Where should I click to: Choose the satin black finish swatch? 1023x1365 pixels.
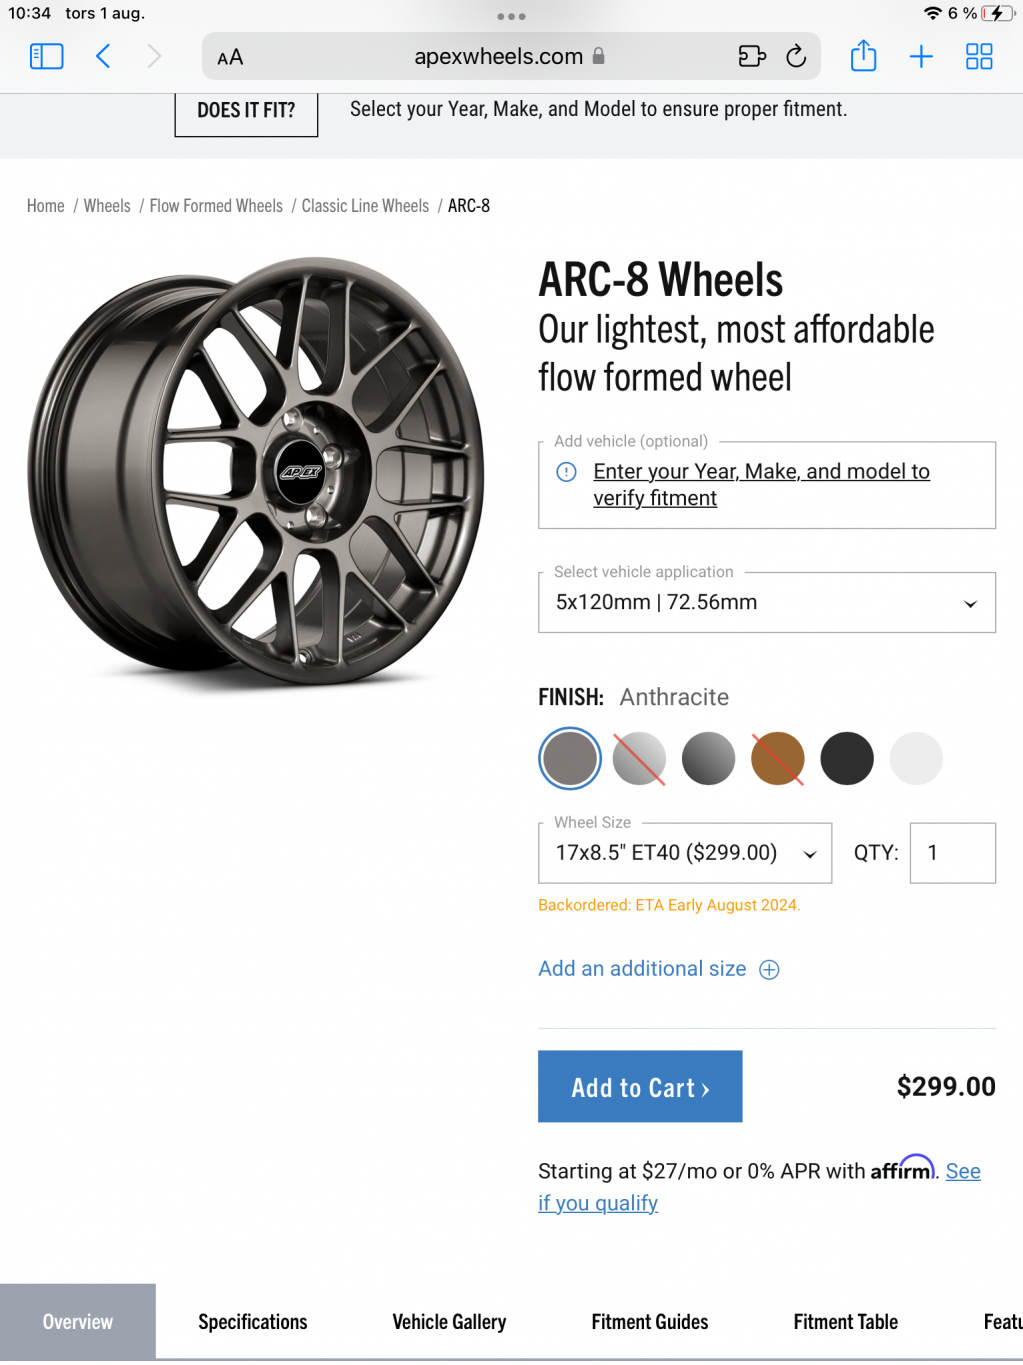pyautogui.click(x=847, y=758)
